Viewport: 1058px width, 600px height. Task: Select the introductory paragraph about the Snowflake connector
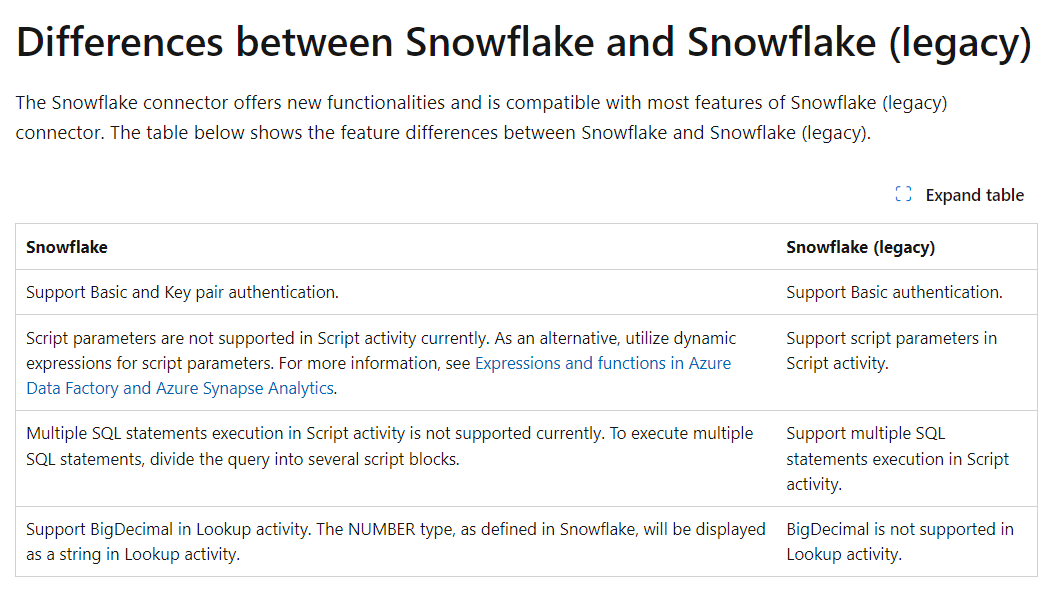point(480,115)
